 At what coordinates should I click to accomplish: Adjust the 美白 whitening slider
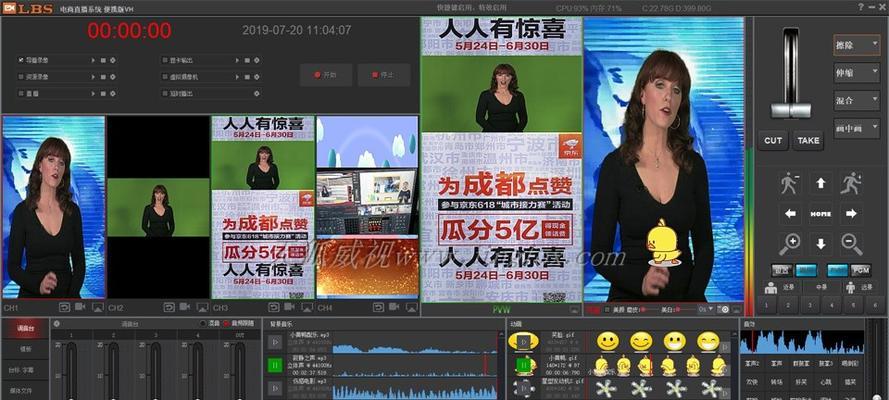[x=678, y=310]
